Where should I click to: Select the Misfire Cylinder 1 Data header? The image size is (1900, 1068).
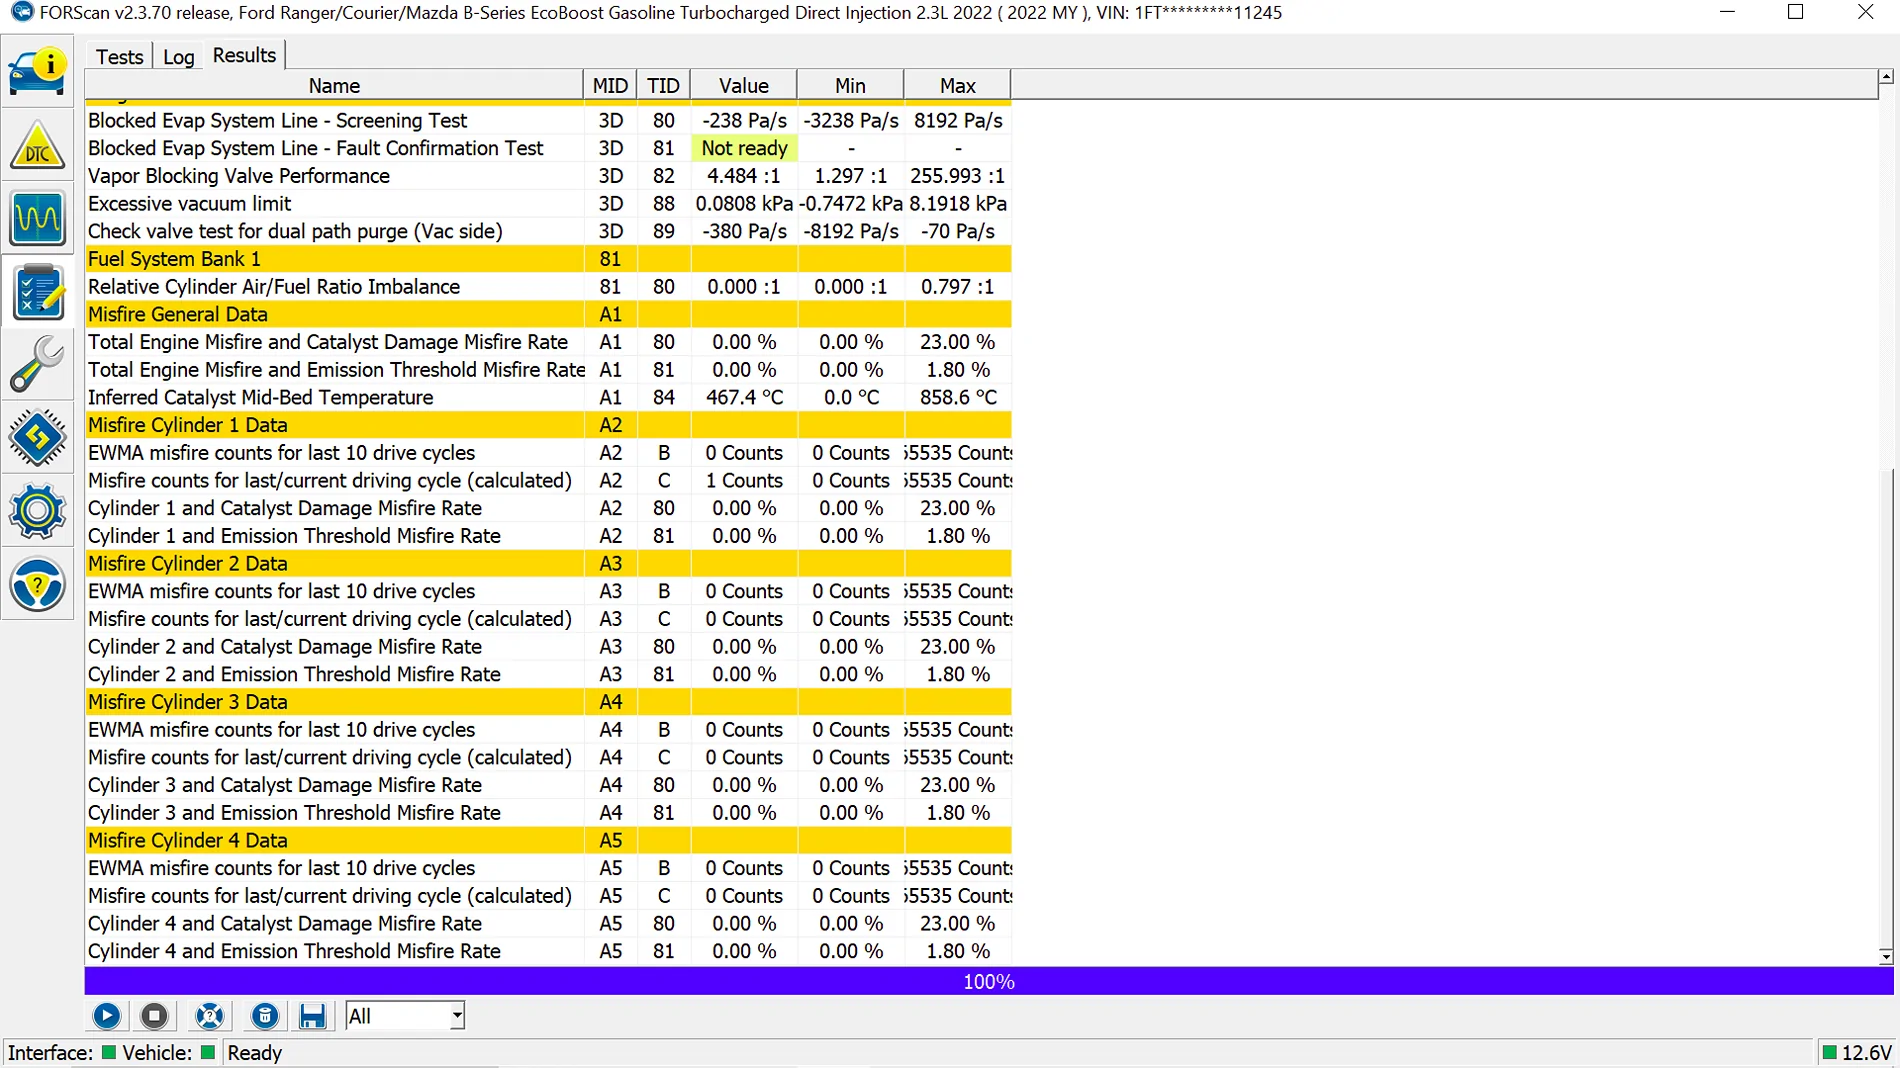(x=548, y=425)
